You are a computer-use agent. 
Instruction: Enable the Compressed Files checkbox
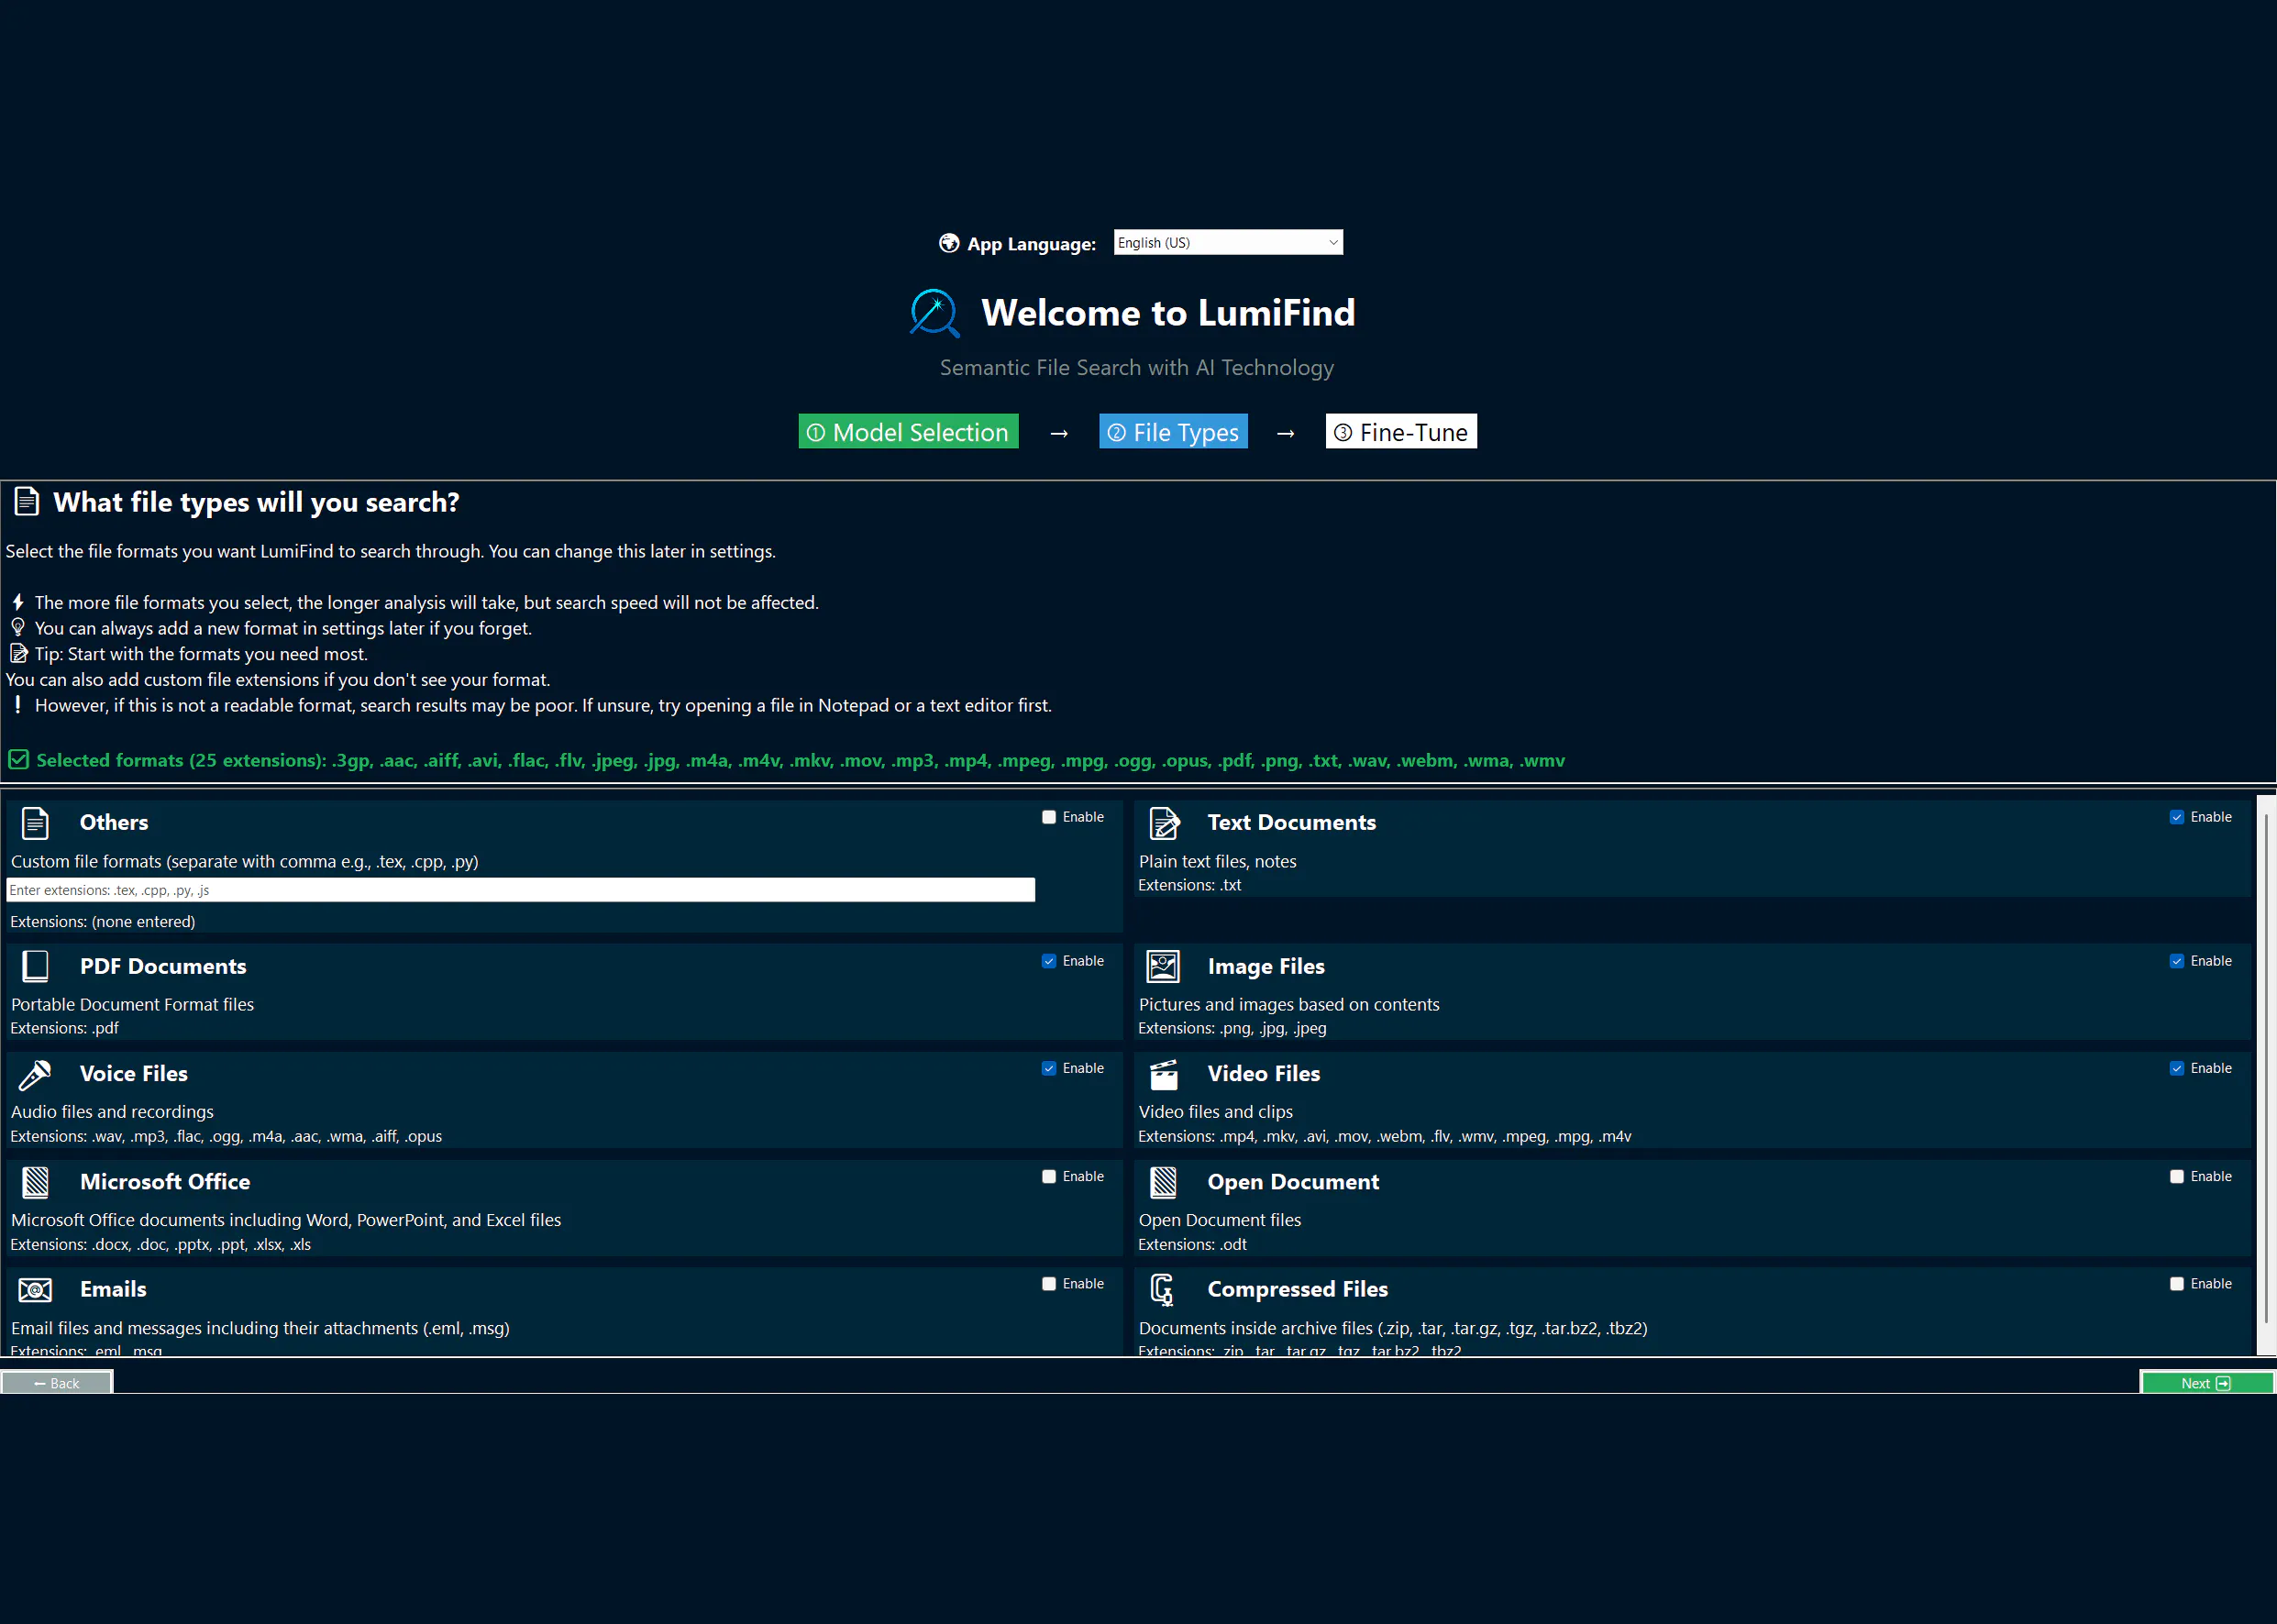(2176, 1284)
